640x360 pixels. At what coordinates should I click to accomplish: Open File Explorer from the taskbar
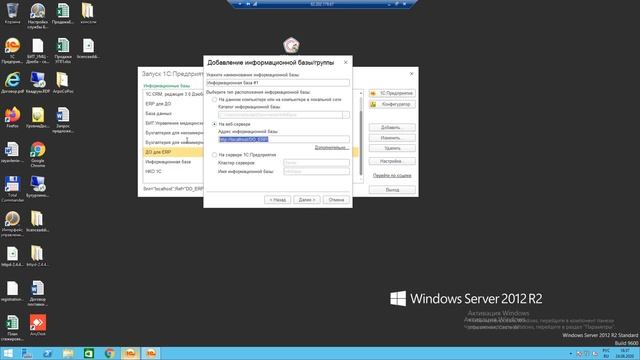click(x=68, y=353)
